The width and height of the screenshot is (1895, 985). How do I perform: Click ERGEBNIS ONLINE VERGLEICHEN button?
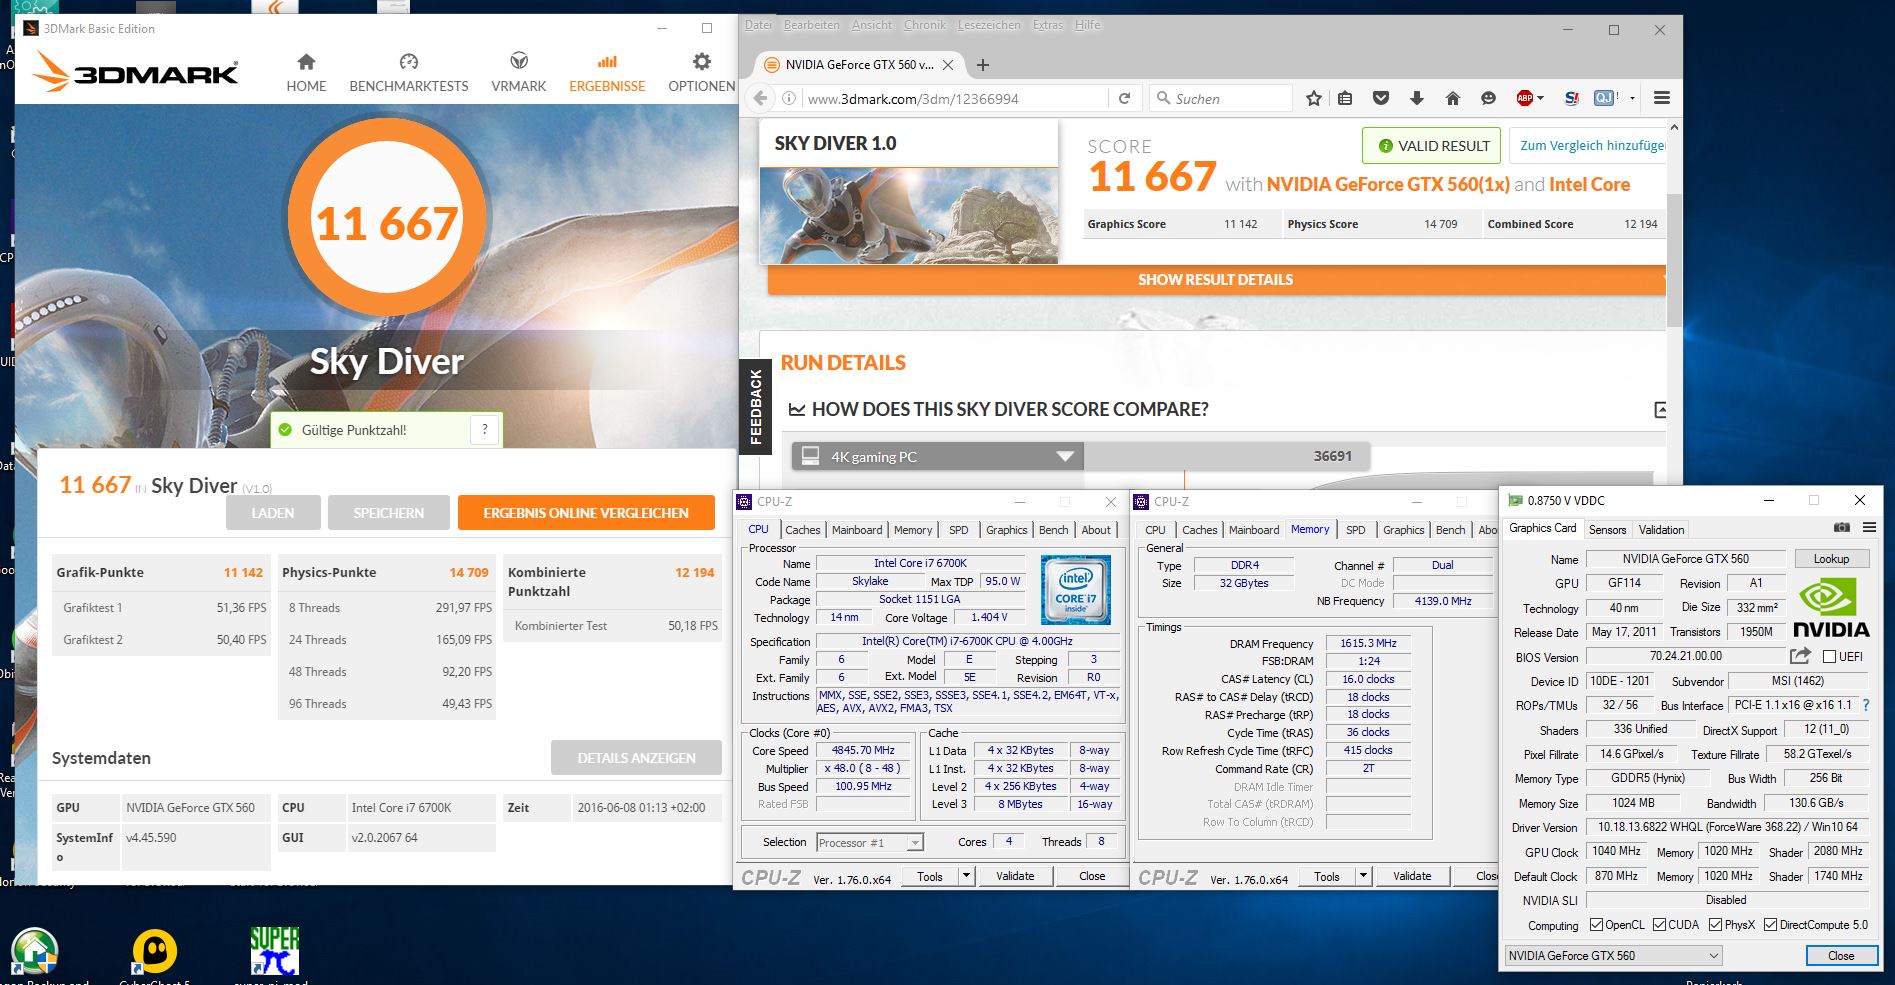[586, 513]
